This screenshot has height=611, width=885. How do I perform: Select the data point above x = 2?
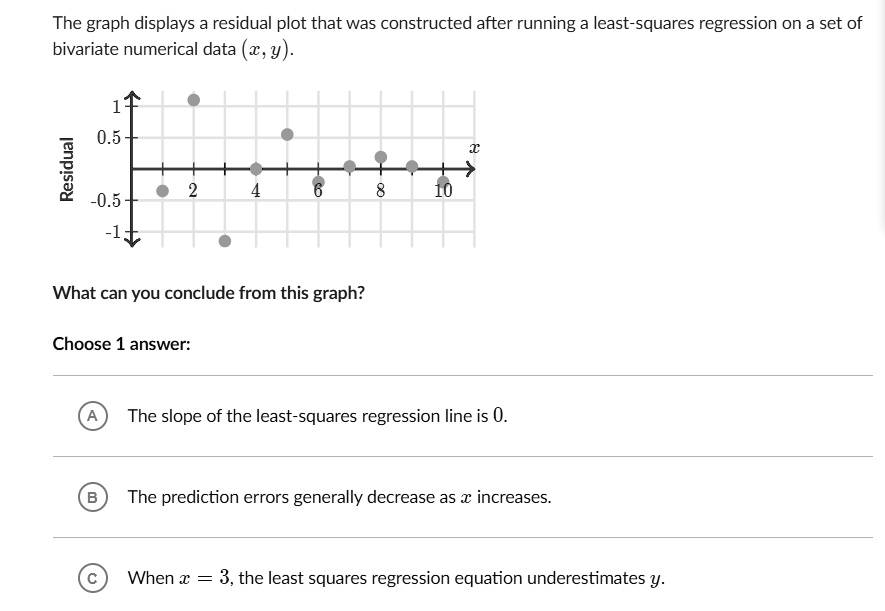(193, 98)
